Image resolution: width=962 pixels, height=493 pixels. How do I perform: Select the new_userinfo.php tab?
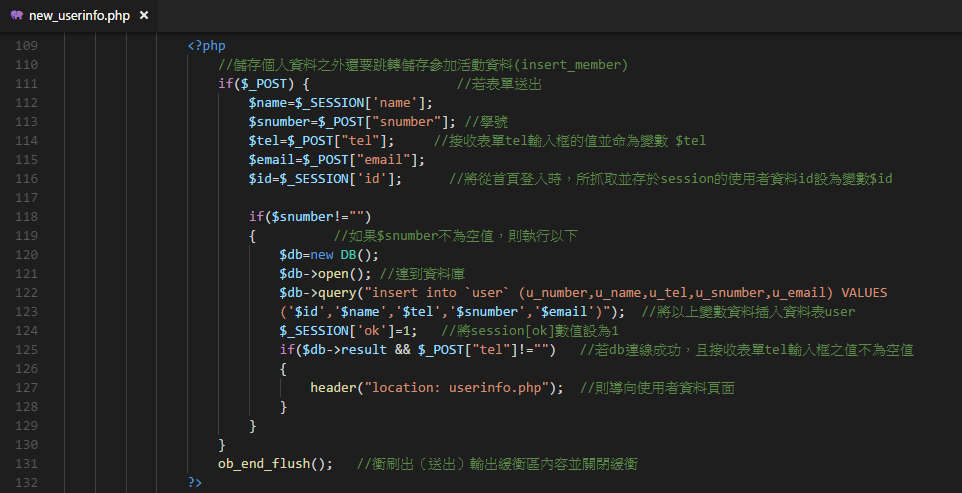pyautogui.click(x=79, y=15)
